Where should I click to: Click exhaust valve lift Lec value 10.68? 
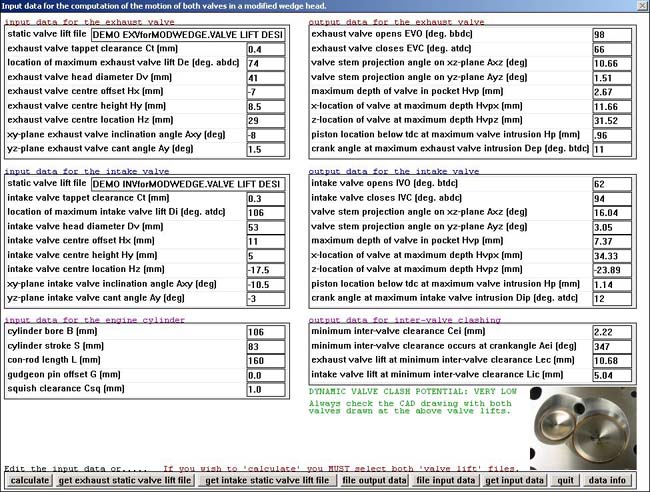tap(612, 361)
